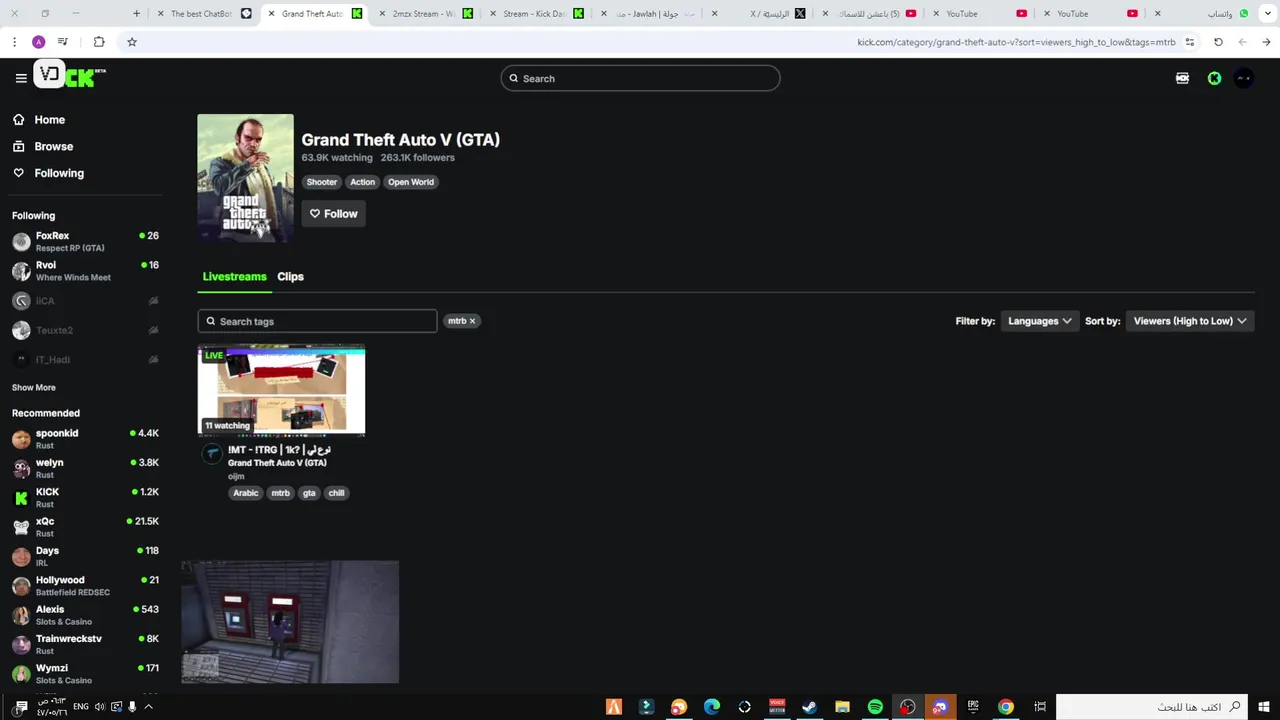Click the Windows Start button

point(1265,707)
